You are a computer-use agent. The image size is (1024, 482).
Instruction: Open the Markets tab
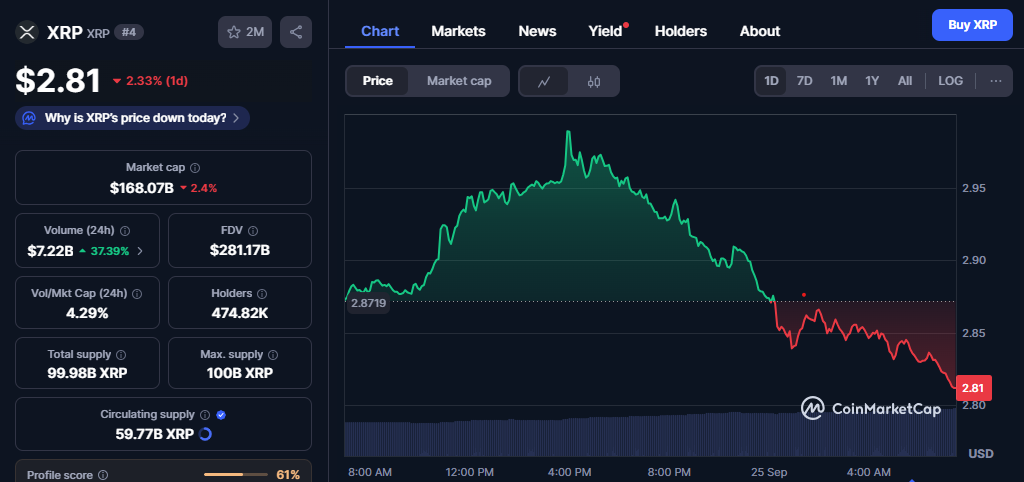click(x=458, y=31)
